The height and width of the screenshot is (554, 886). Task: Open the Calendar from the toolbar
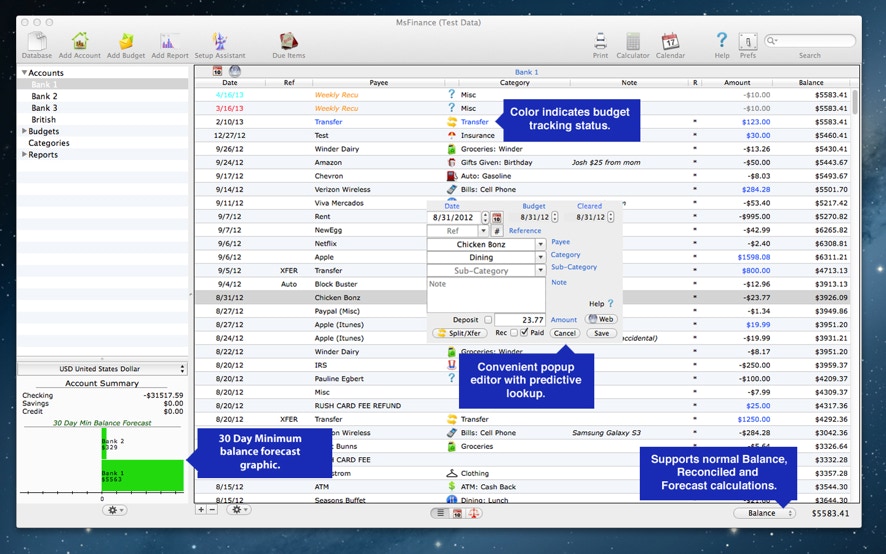click(670, 41)
